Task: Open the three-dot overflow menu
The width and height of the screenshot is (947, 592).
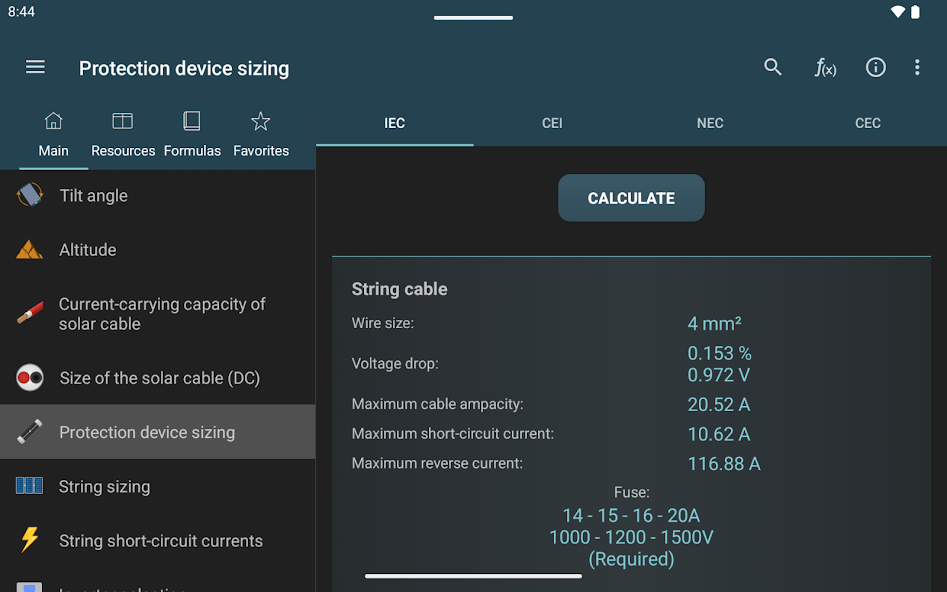Action: pyautogui.click(x=917, y=67)
